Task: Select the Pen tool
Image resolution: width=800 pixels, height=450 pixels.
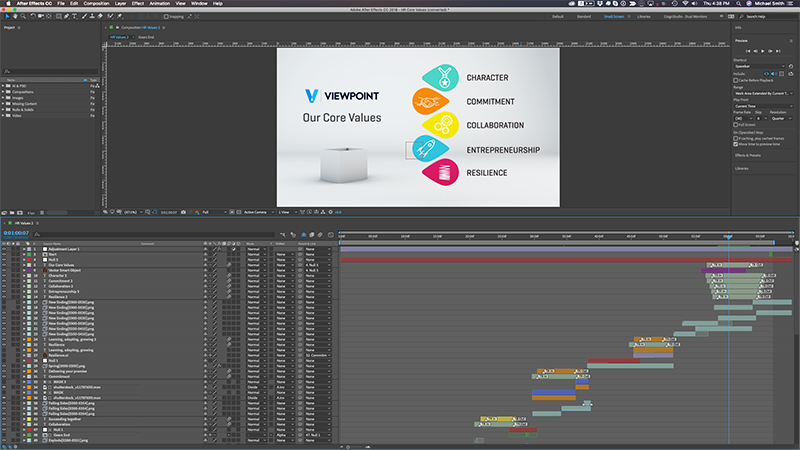Action: (x=67, y=16)
